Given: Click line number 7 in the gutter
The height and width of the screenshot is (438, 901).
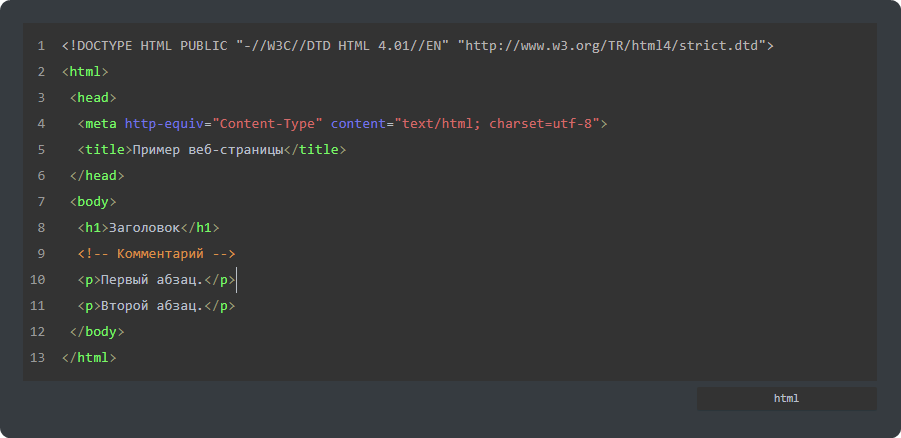Looking at the screenshot, I should pyautogui.click(x=41, y=202).
